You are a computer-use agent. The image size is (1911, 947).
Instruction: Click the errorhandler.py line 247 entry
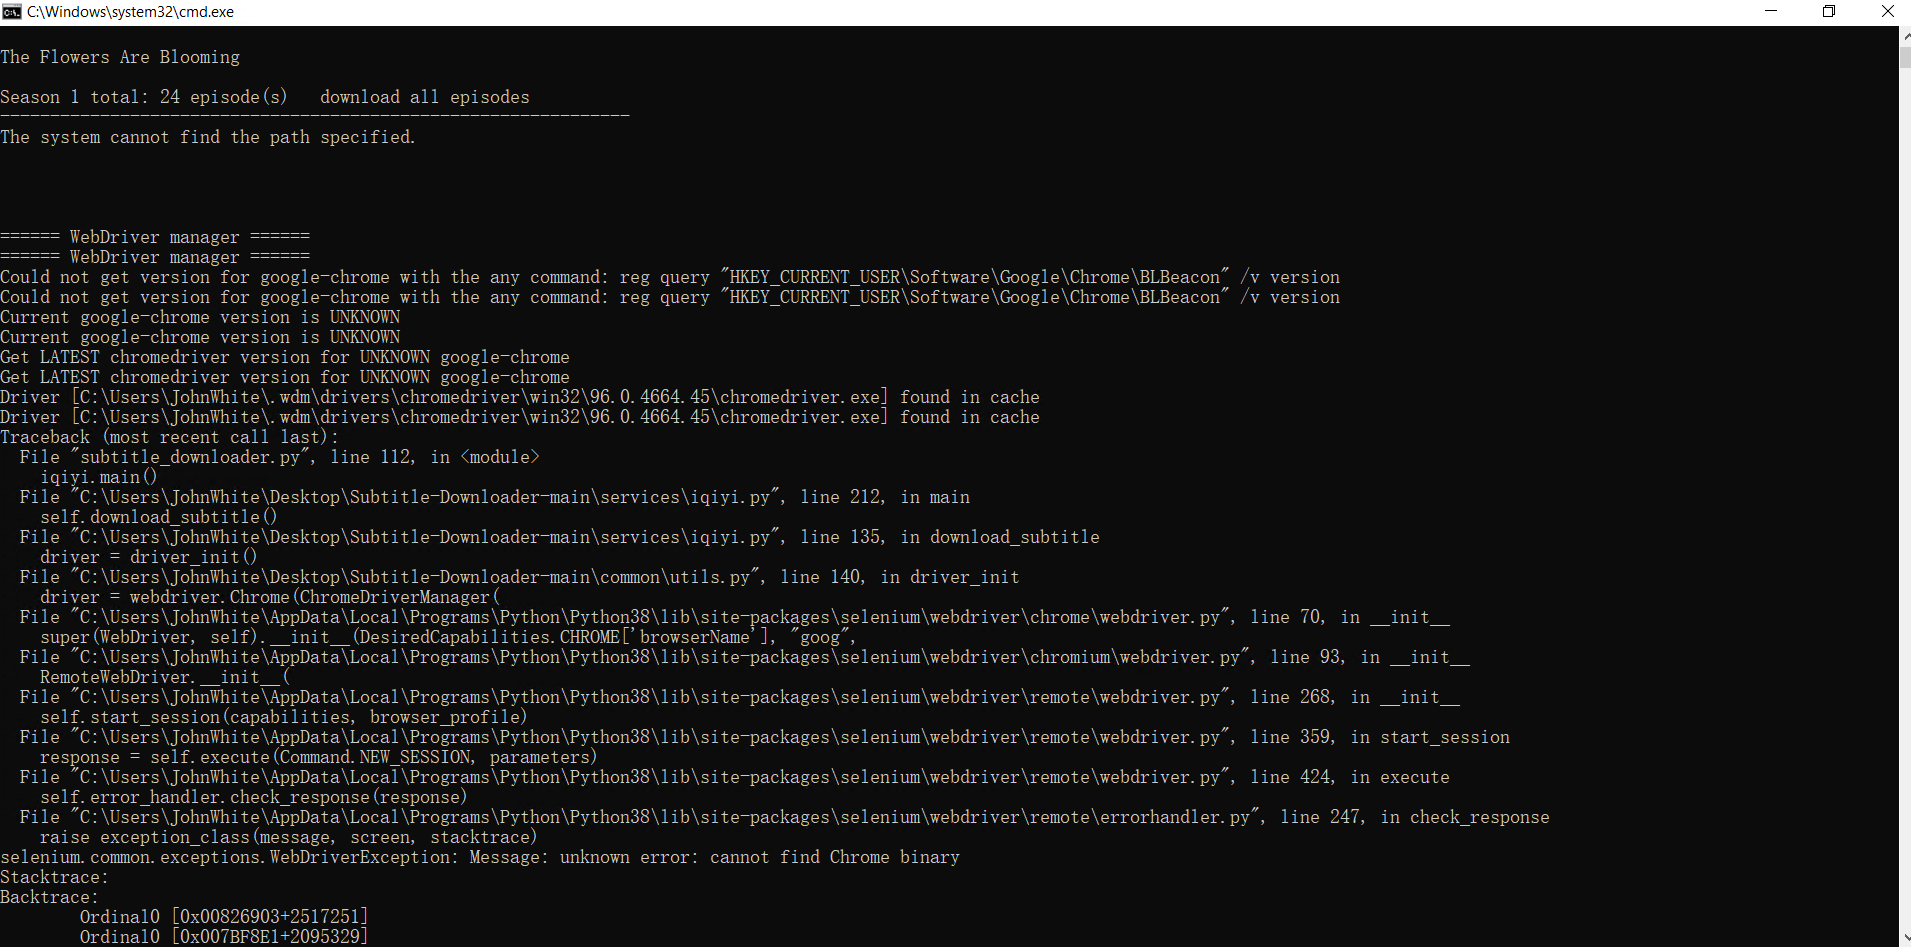click(780, 817)
